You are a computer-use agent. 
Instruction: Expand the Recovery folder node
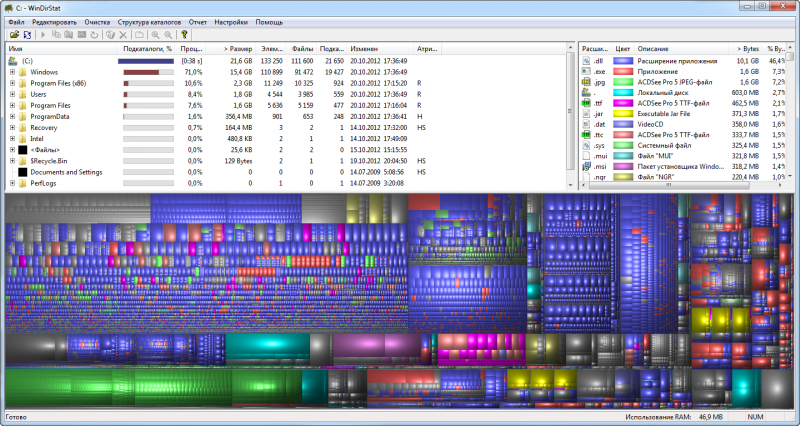12,128
